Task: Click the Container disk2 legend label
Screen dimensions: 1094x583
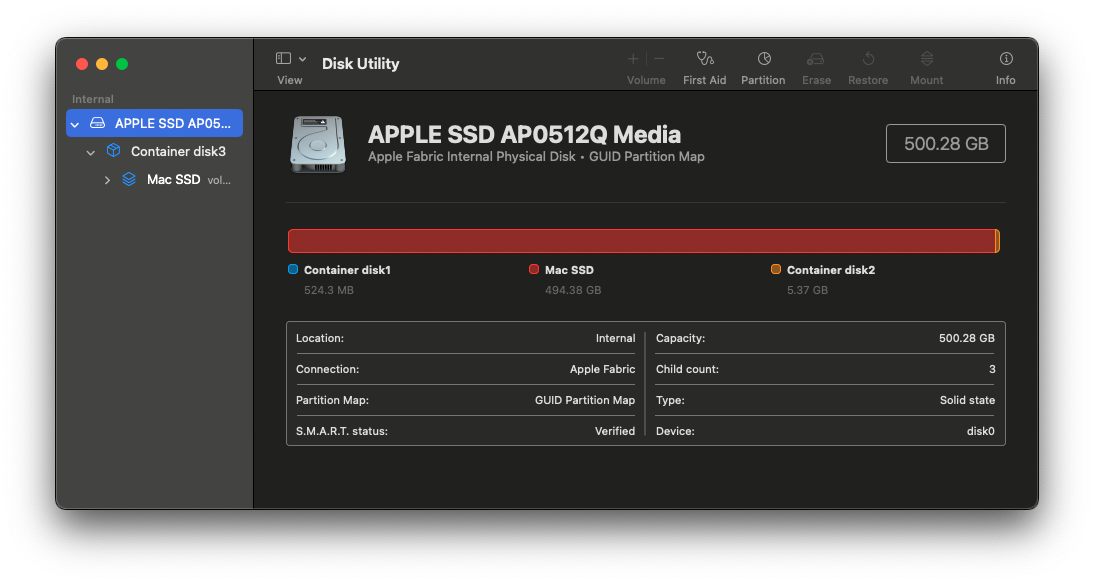Action: click(831, 270)
